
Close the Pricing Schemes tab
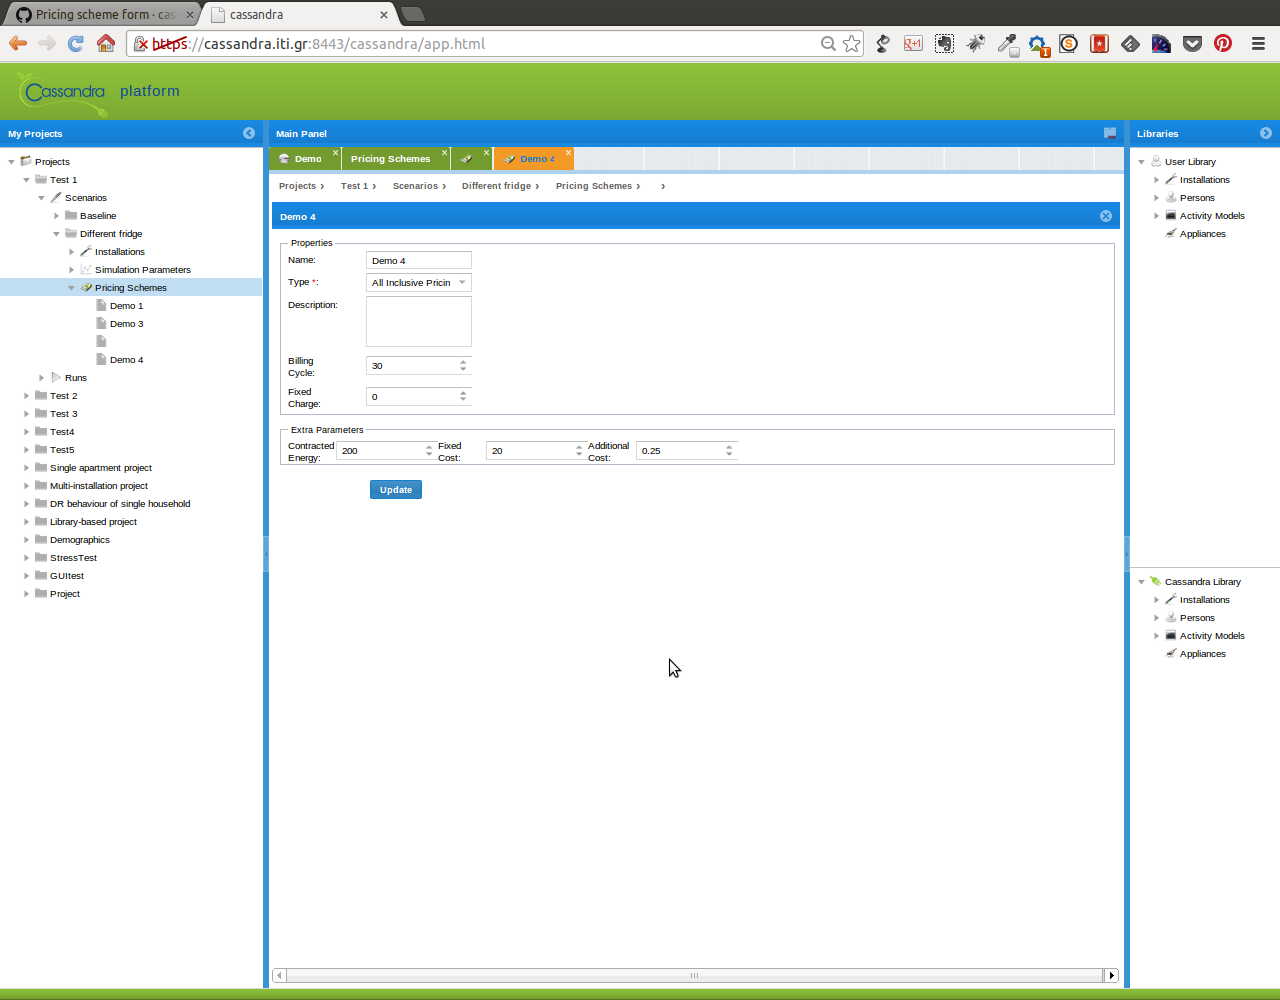point(445,153)
